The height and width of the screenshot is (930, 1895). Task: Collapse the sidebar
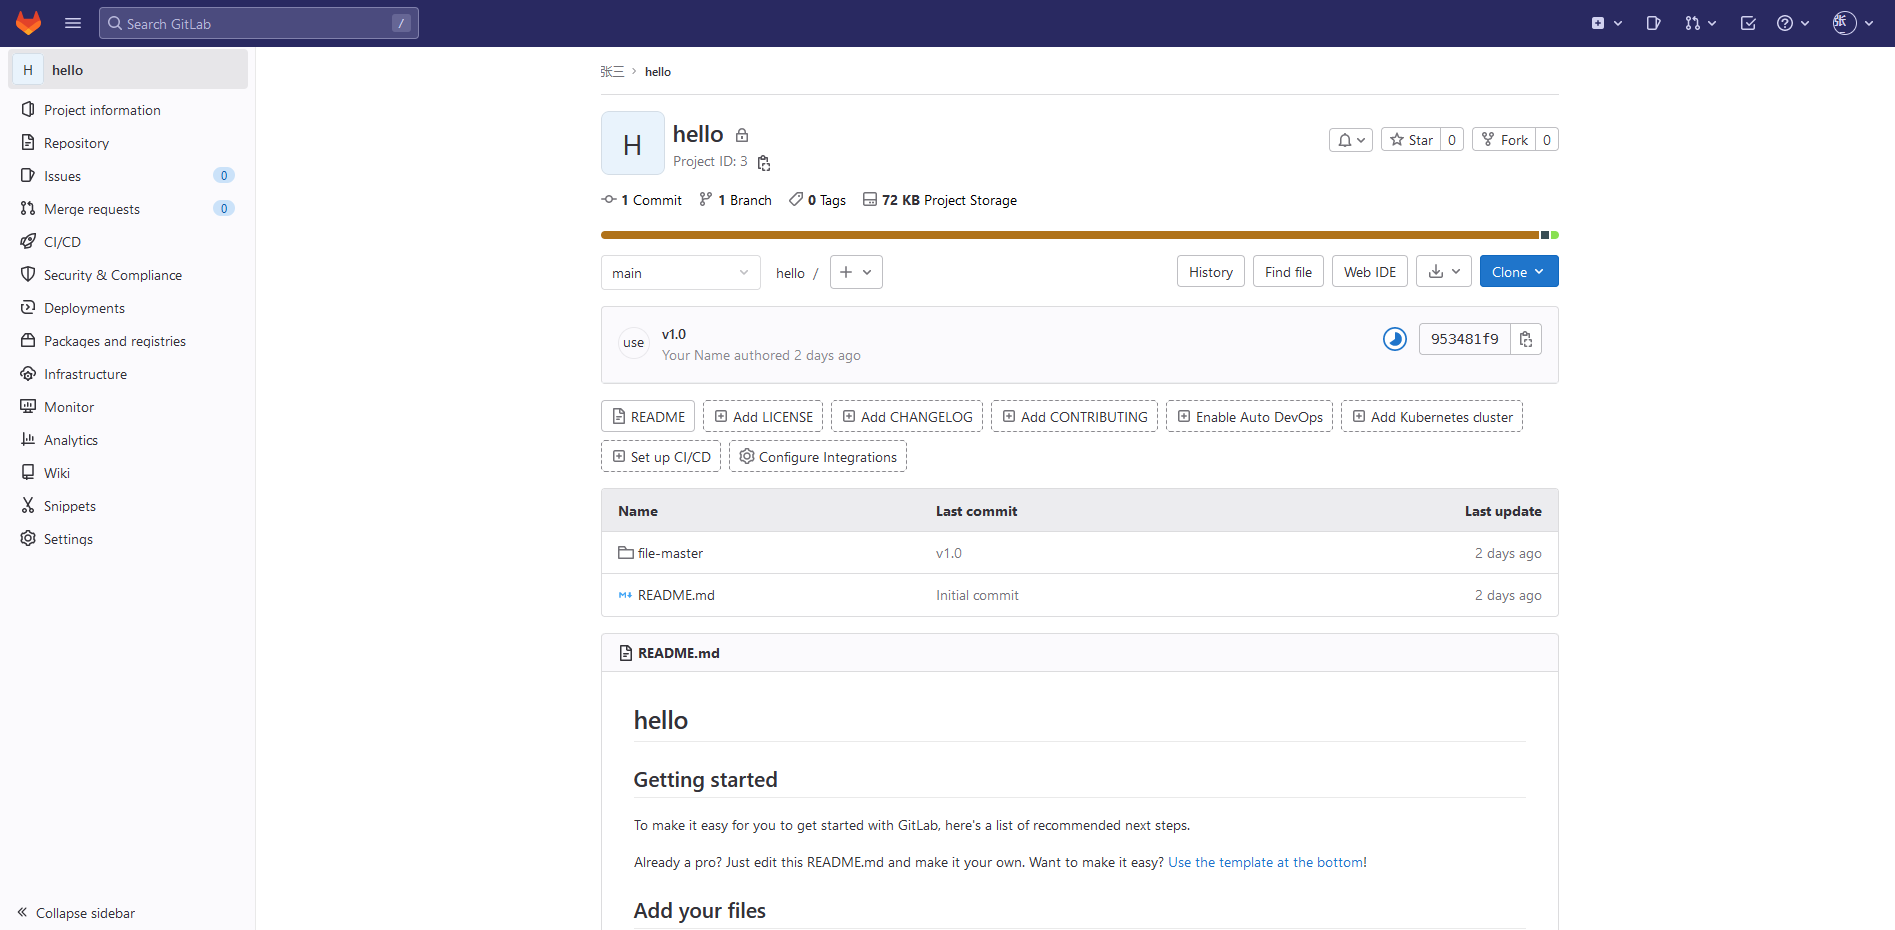coord(76,913)
